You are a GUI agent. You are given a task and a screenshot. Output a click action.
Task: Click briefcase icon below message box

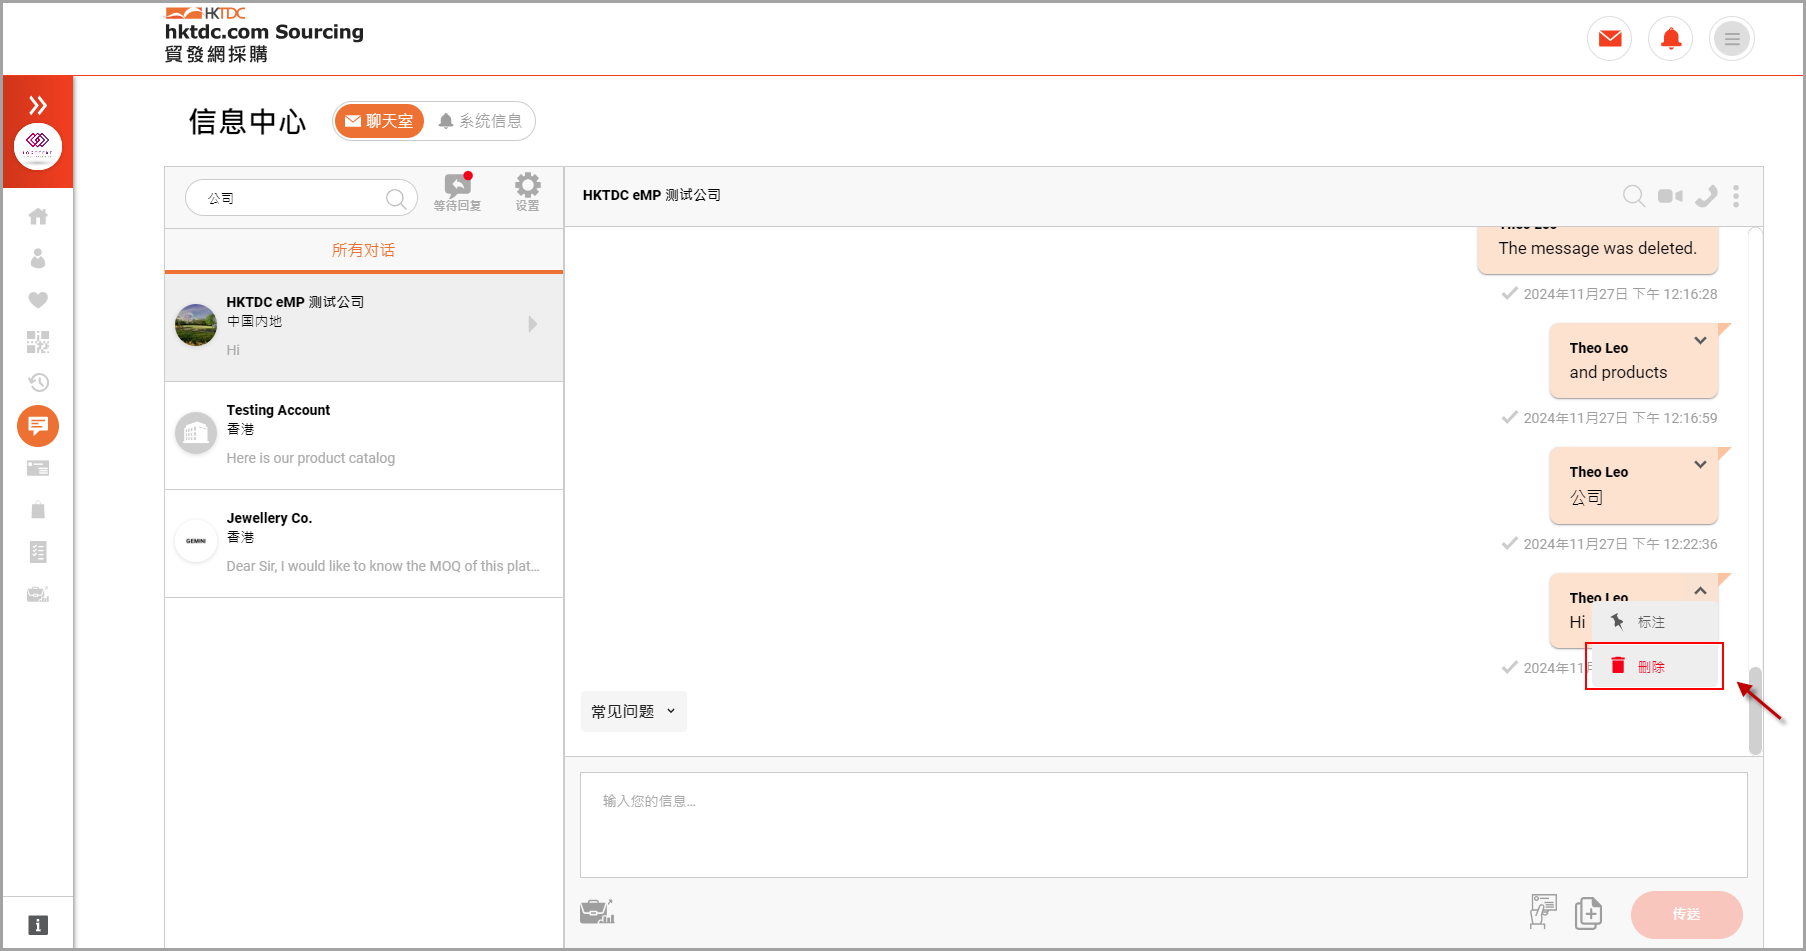597,911
